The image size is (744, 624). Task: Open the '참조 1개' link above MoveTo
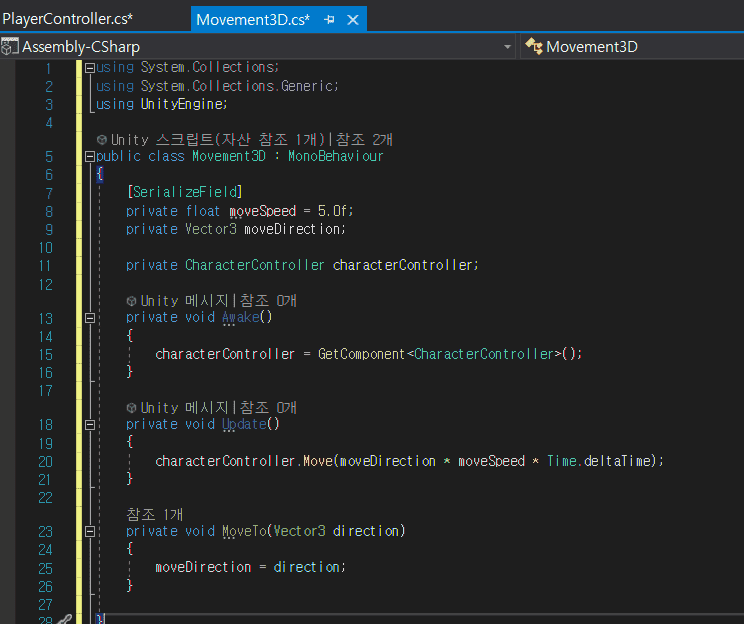[x=154, y=514]
